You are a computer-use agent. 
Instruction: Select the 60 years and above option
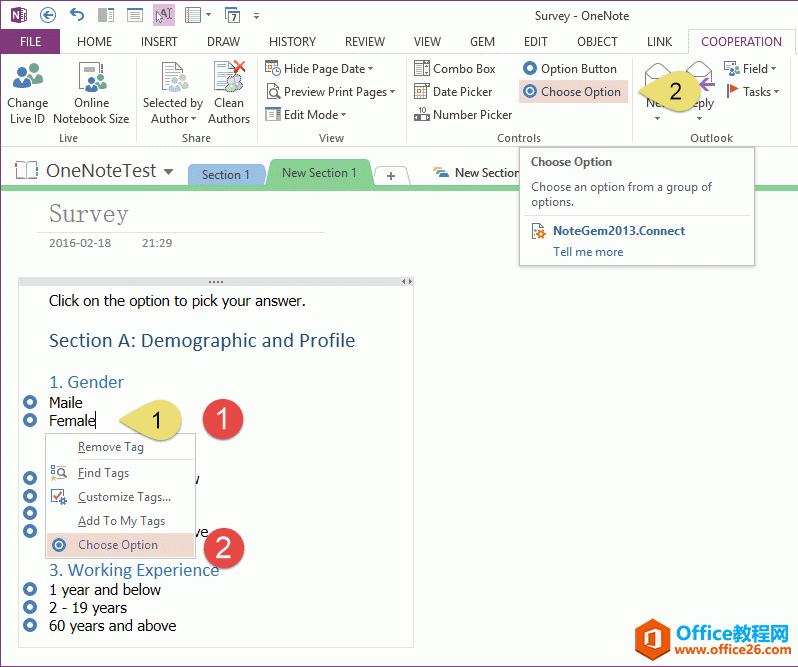[x=30, y=625]
